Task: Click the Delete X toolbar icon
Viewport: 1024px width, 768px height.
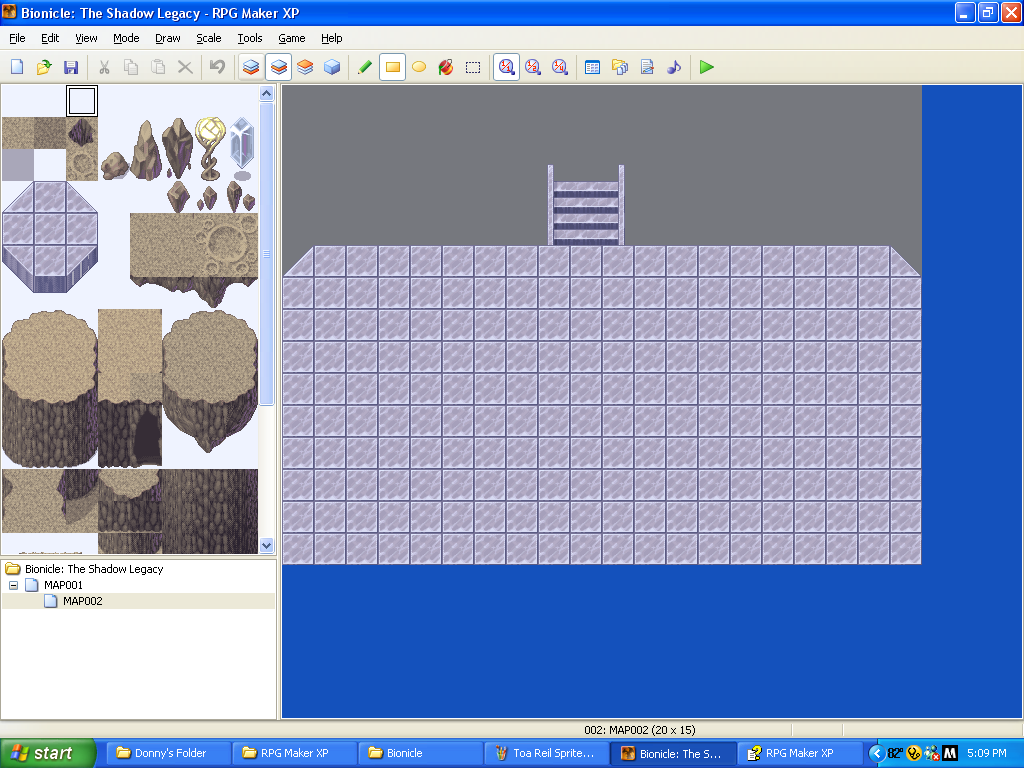Action: point(185,67)
